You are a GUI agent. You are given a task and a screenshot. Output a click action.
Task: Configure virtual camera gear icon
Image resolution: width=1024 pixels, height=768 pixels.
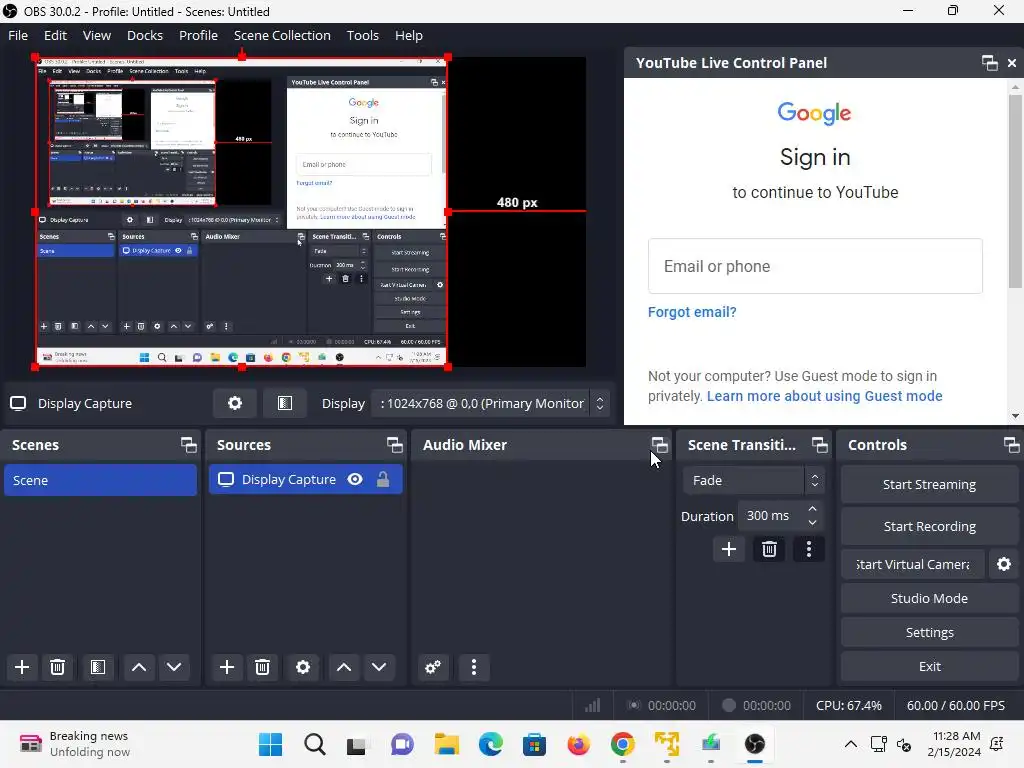click(1004, 564)
